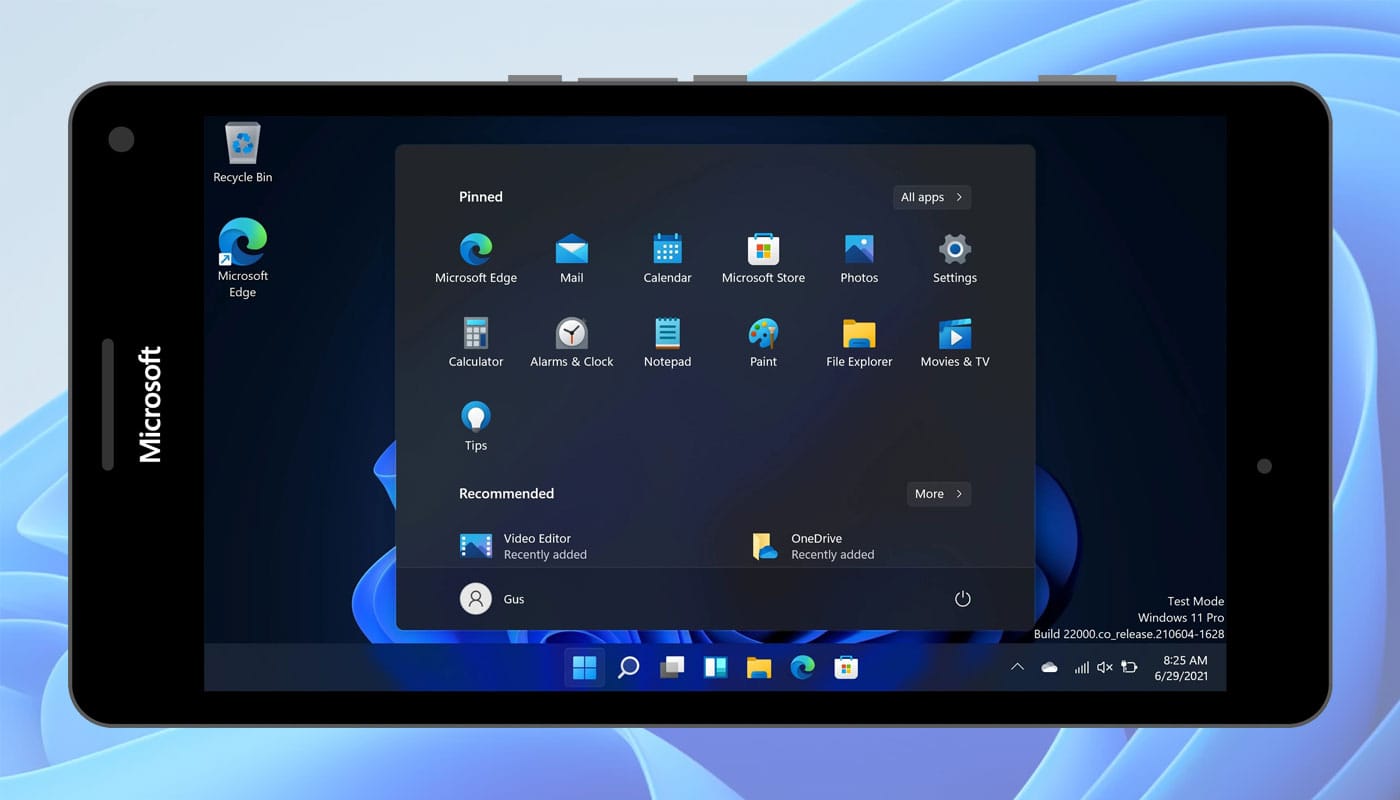Select the Recycle Bin desktop icon
Image resolution: width=1400 pixels, height=800 pixels.
tap(243, 153)
